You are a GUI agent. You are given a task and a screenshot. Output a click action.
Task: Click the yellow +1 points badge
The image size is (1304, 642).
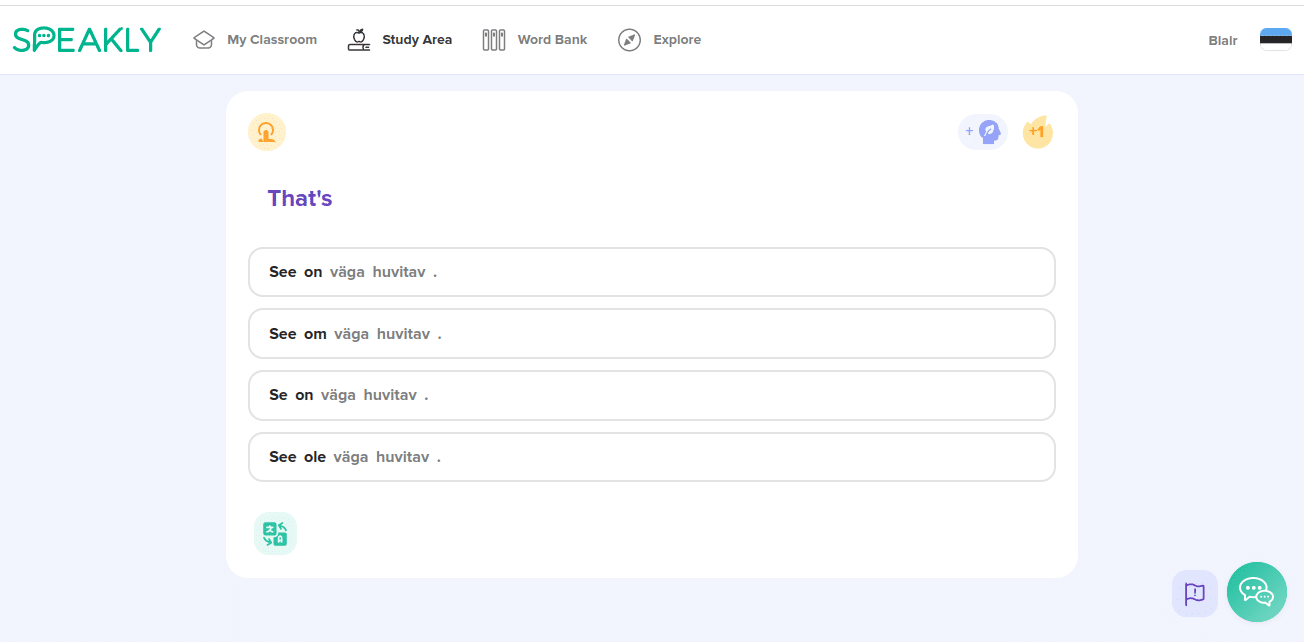[x=1038, y=132]
